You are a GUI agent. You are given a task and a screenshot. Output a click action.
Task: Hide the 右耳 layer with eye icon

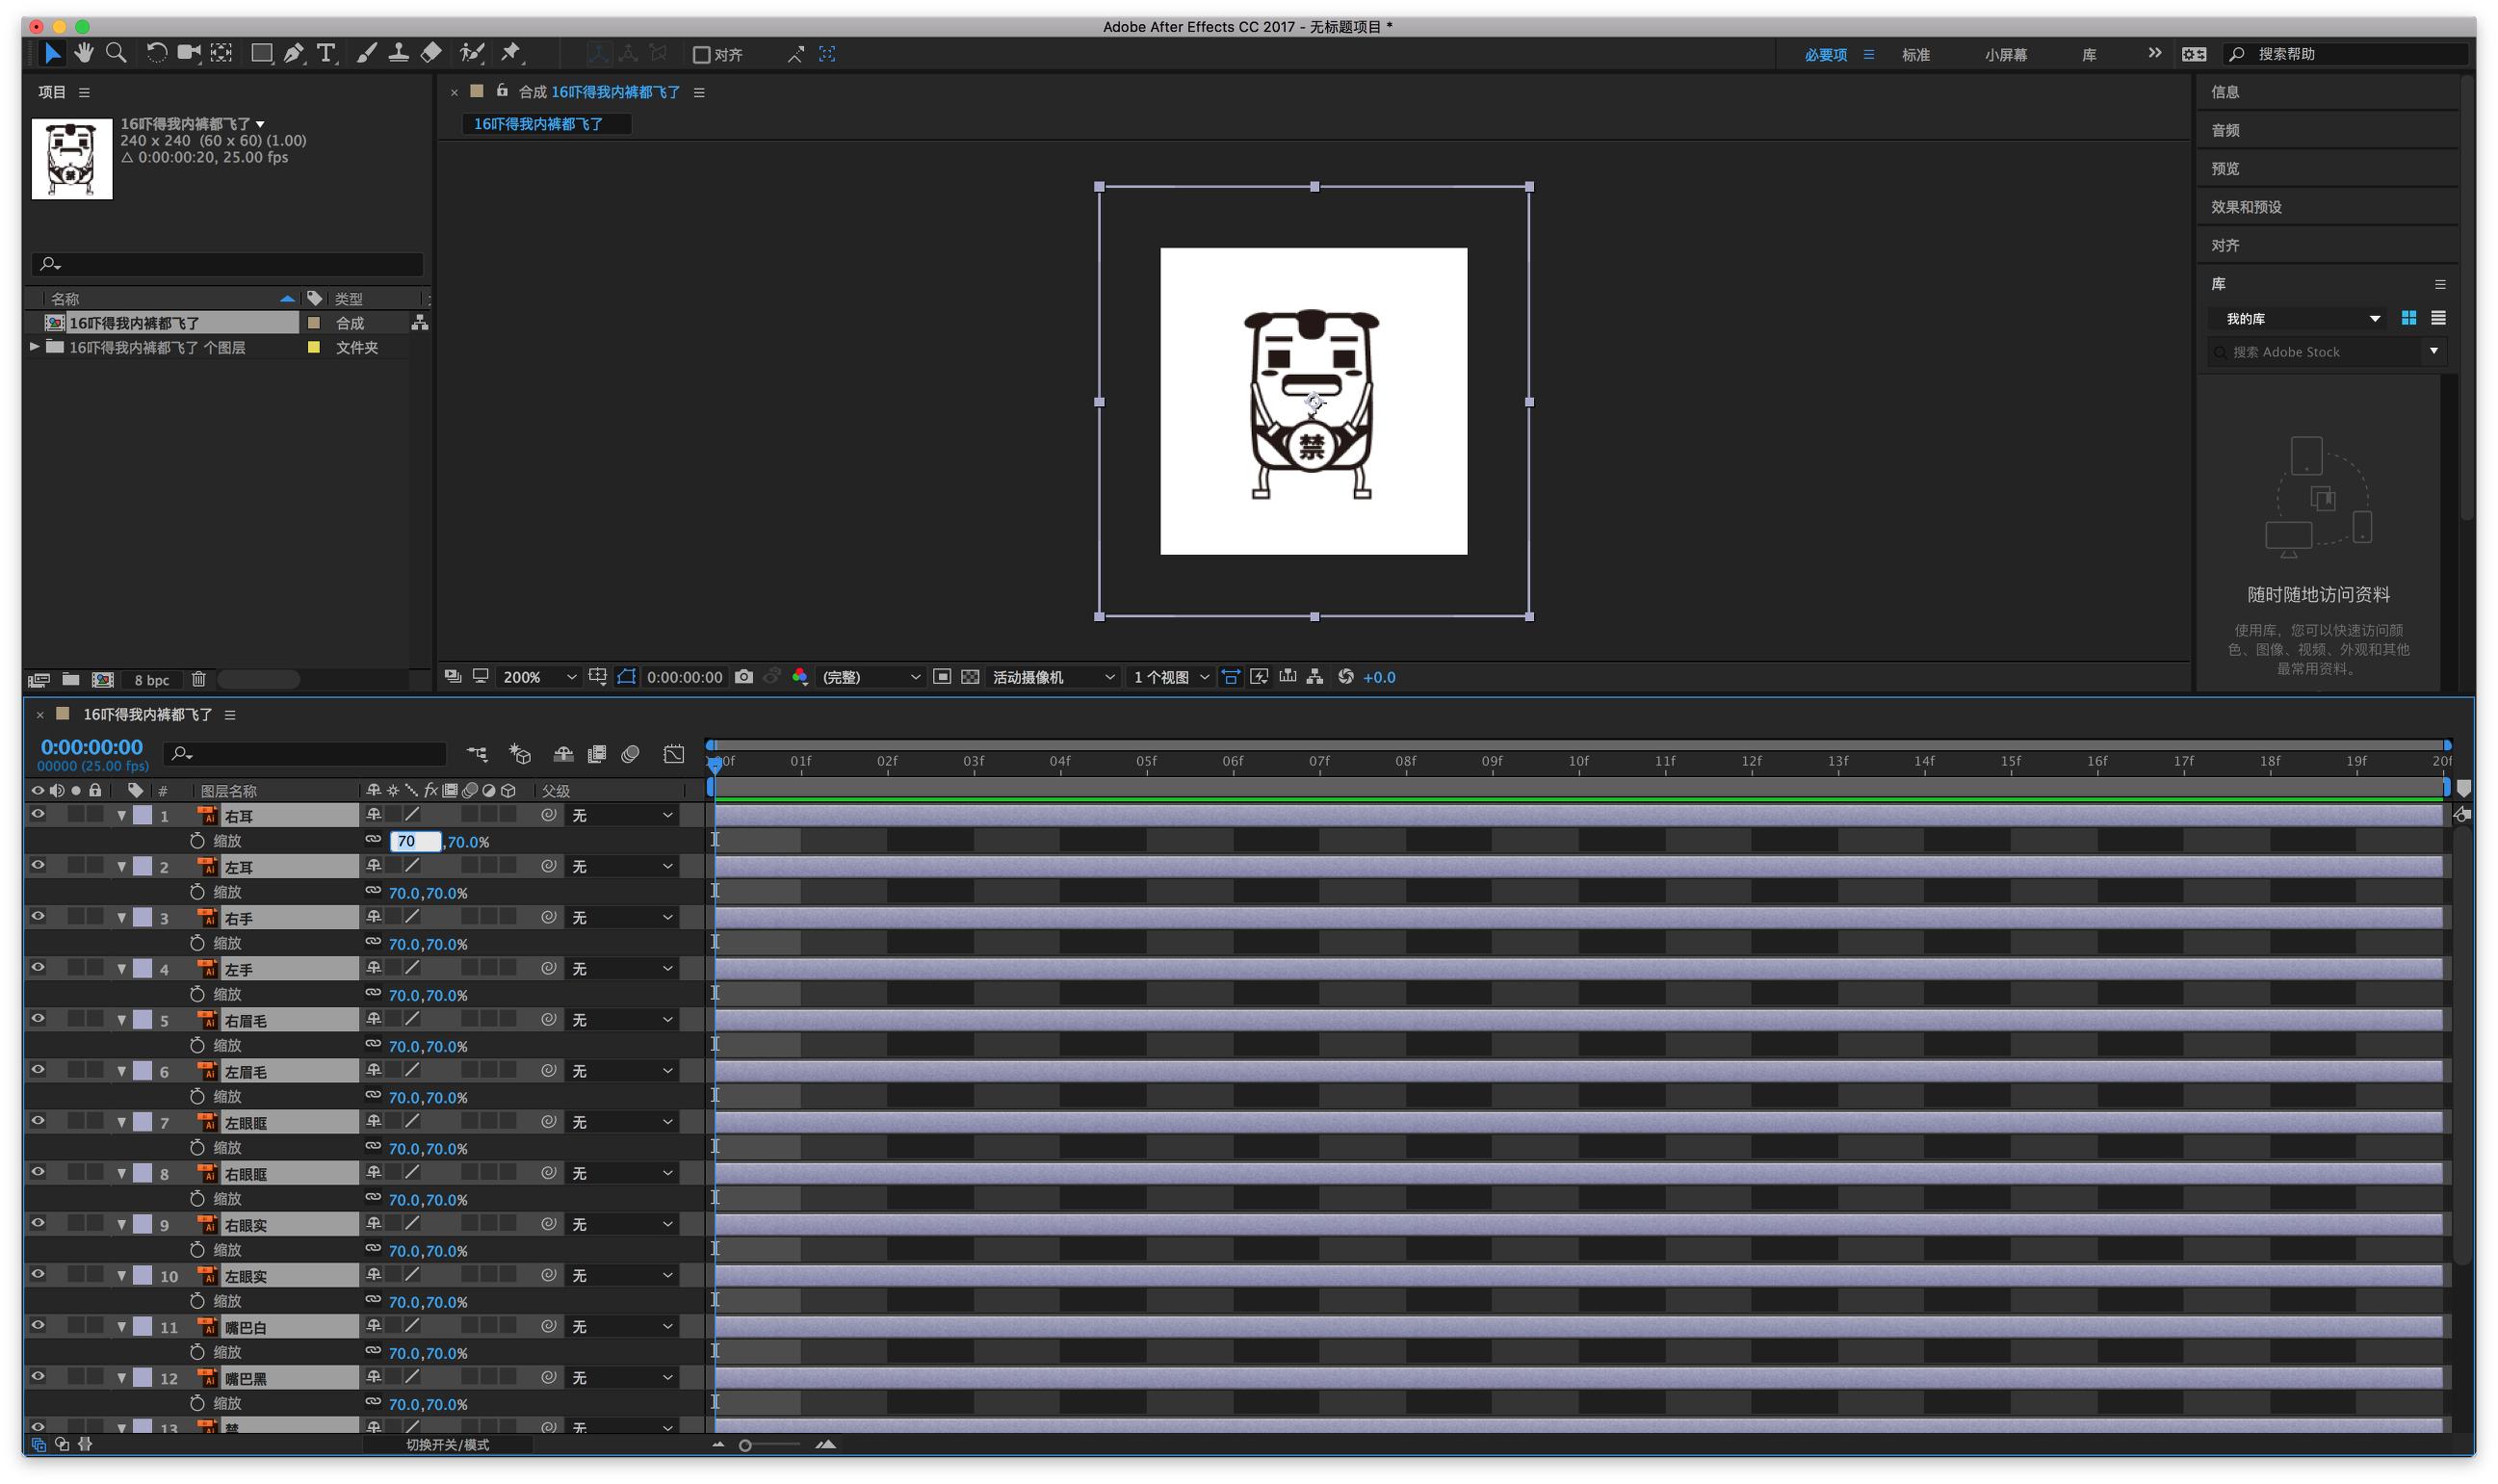pyautogui.click(x=38, y=815)
